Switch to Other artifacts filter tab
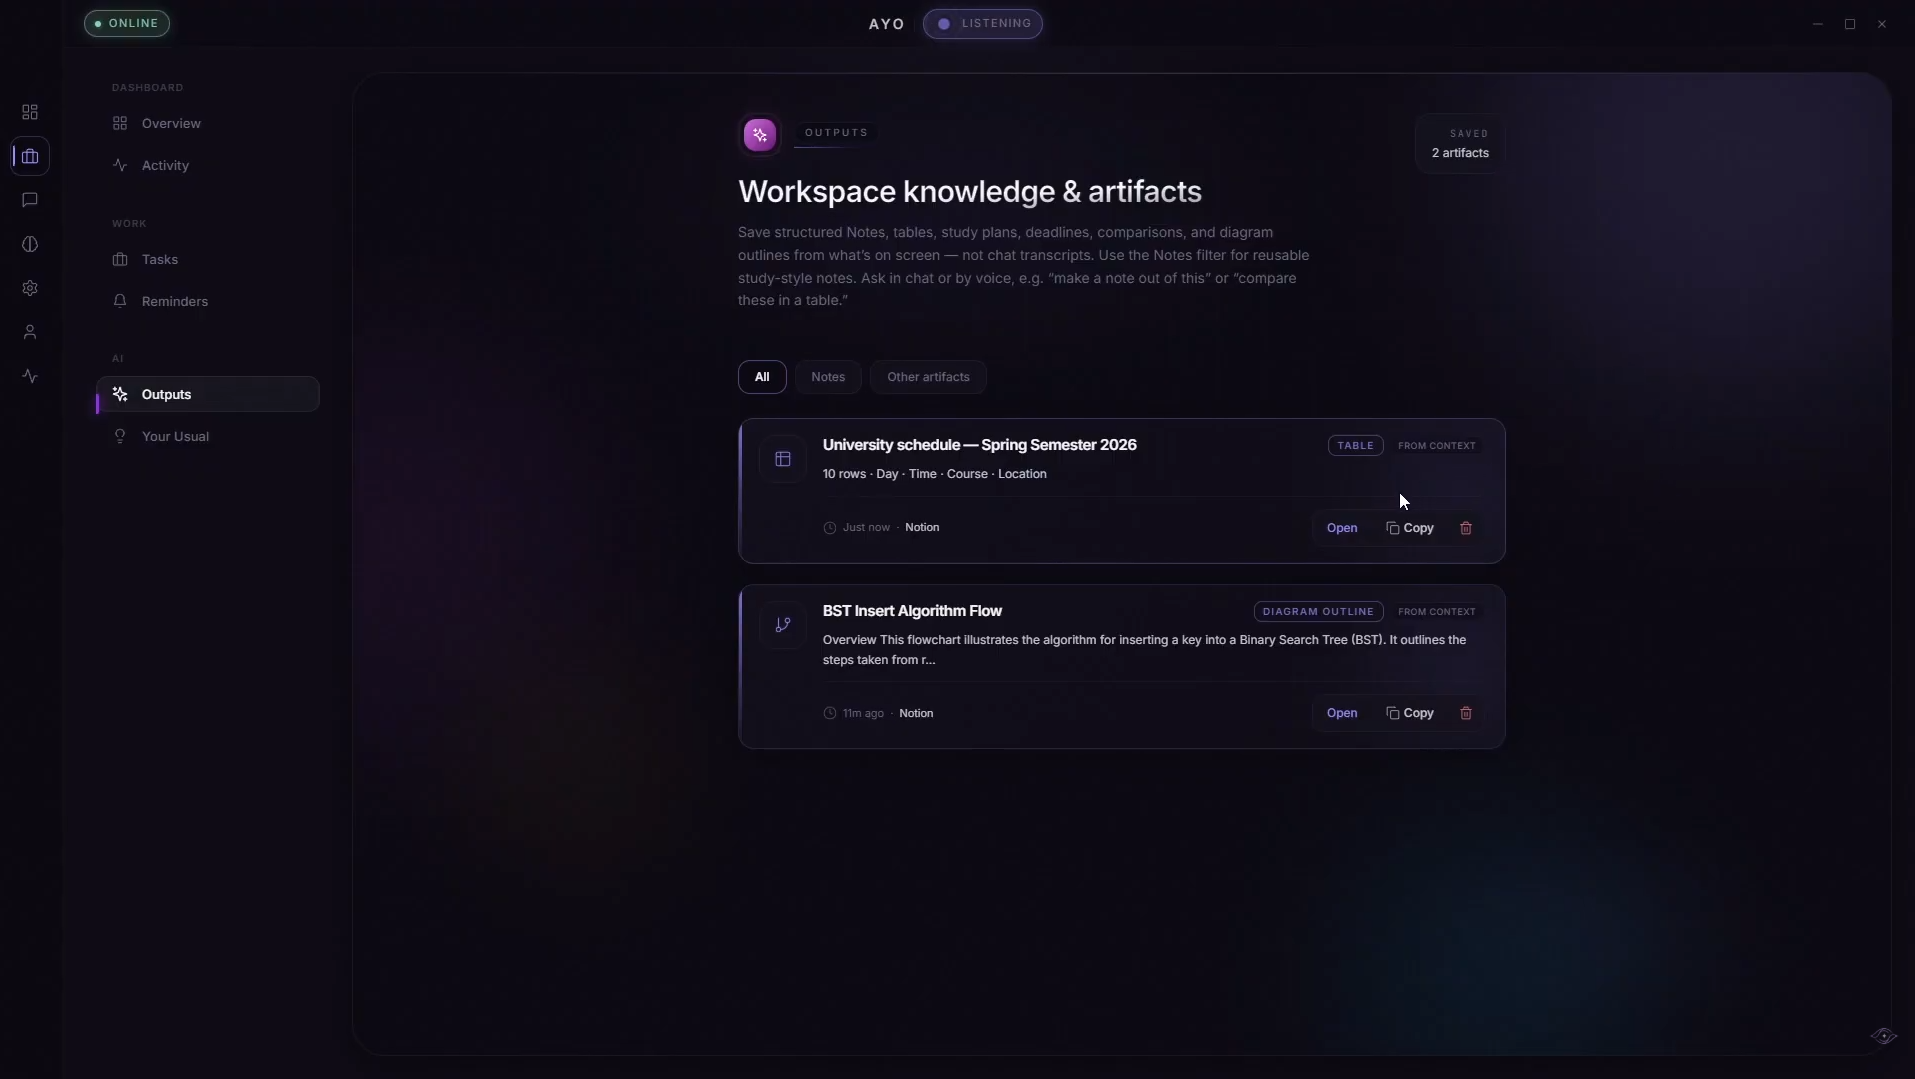The width and height of the screenshot is (1915, 1079). [928, 377]
